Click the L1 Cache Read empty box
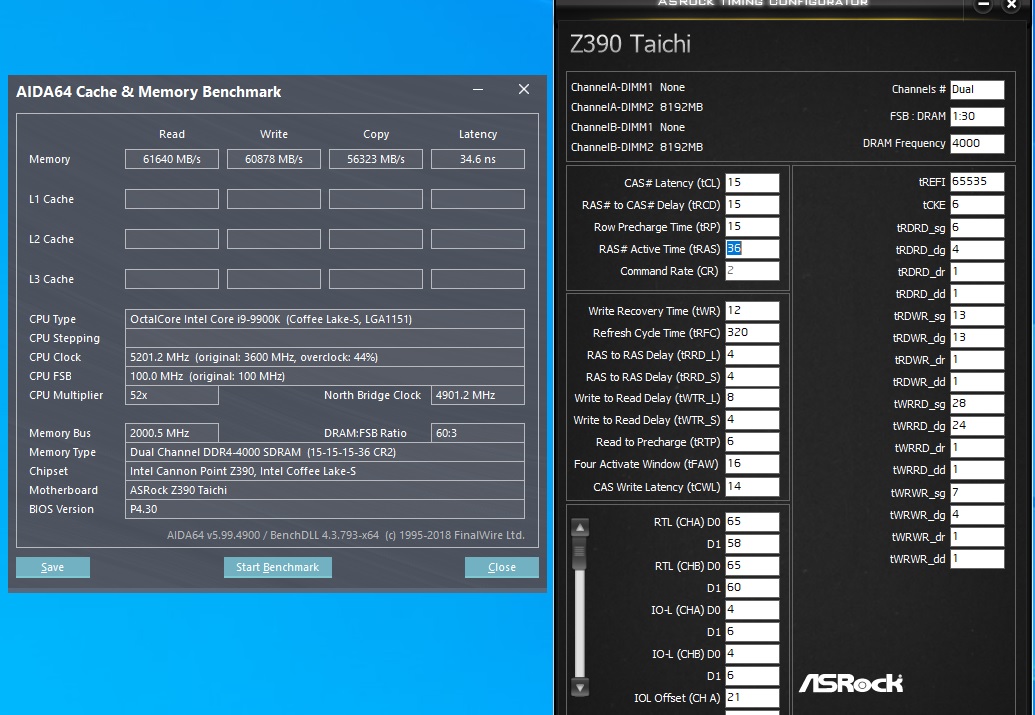The height and width of the screenshot is (715, 1035). [x=172, y=199]
